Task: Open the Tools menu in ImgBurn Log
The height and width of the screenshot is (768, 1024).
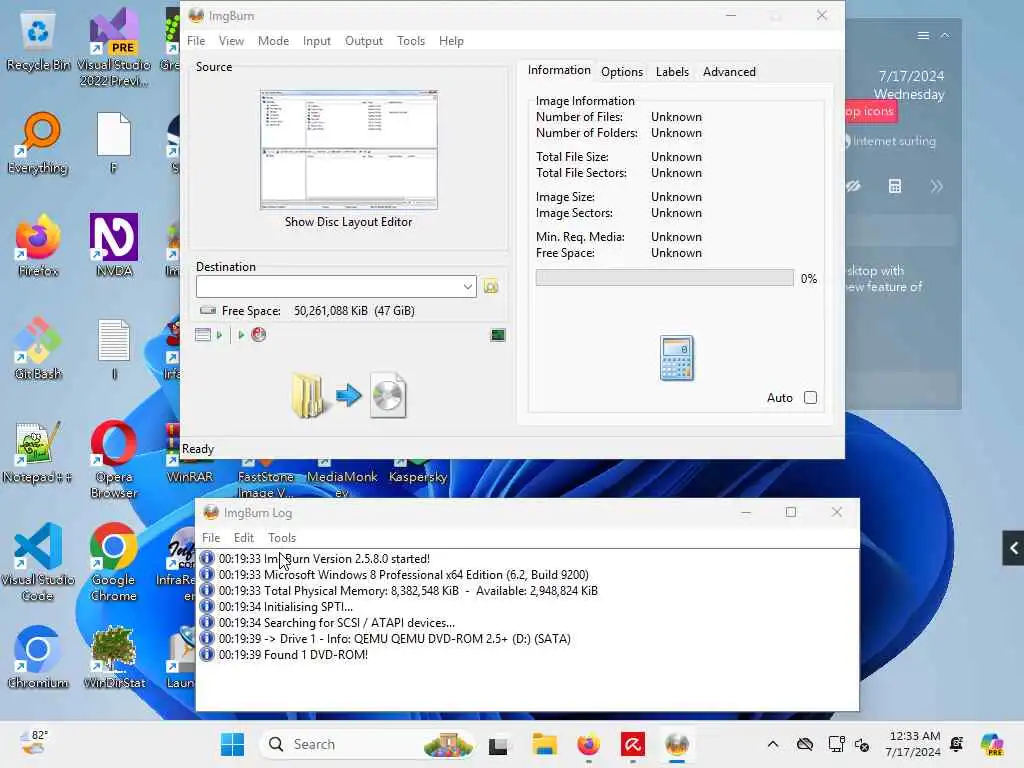Action: point(282,537)
